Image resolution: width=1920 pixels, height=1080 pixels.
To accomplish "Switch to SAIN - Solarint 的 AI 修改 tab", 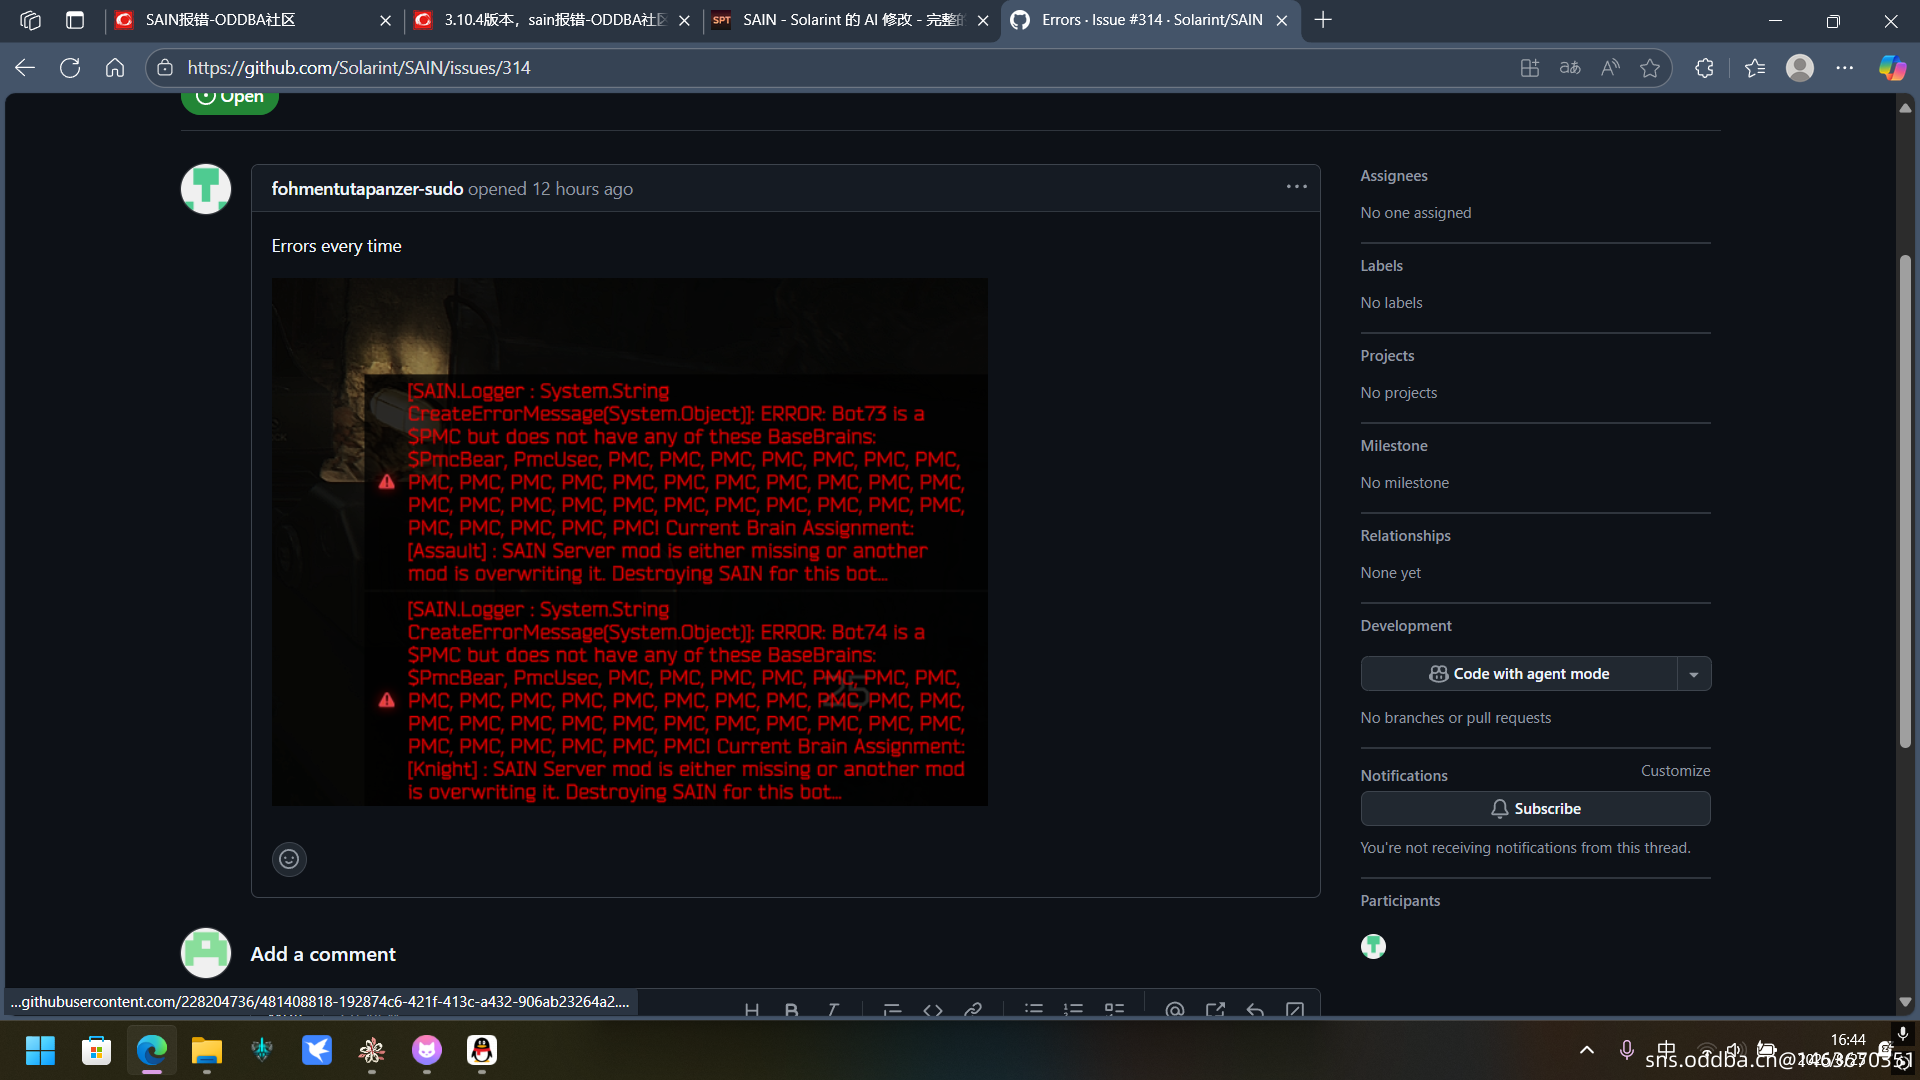I will pyautogui.click(x=850, y=20).
